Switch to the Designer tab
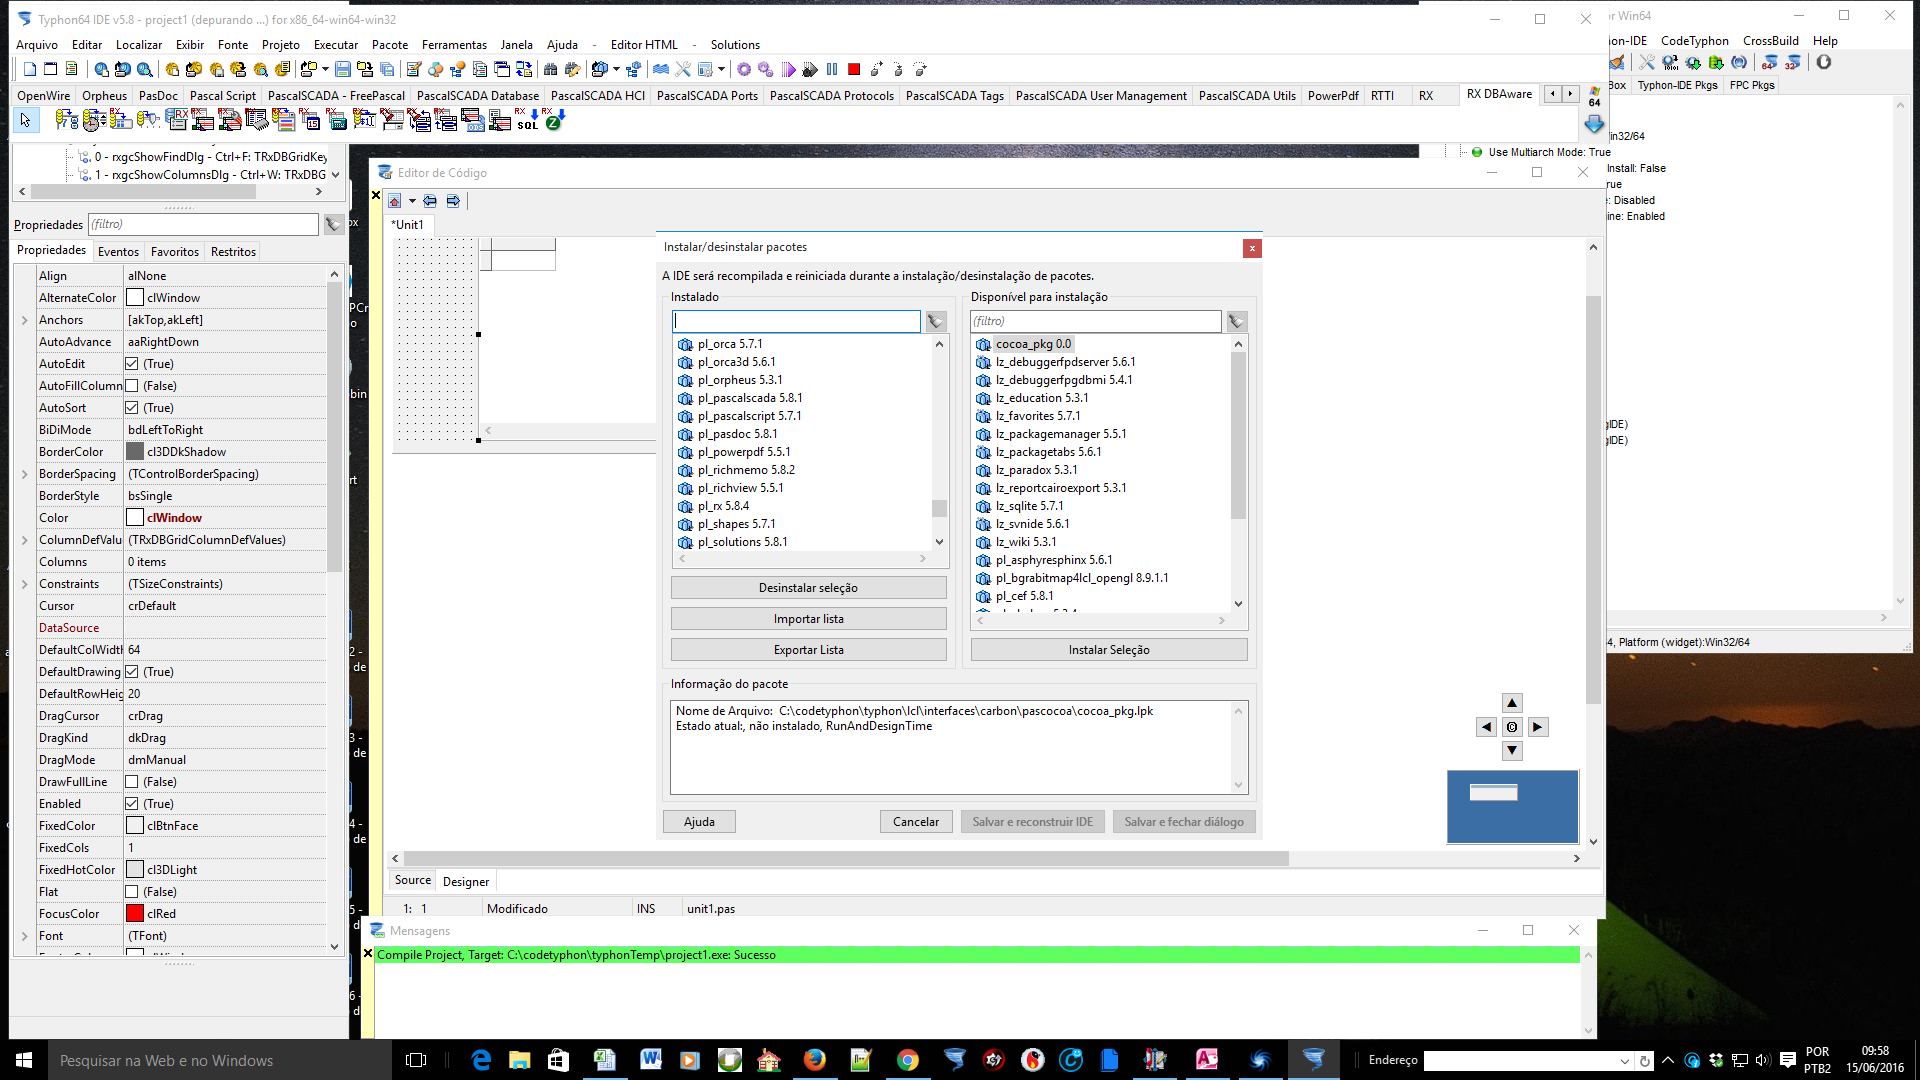The width and height of the screenshot is (1920, 1080). click(466, 882)
